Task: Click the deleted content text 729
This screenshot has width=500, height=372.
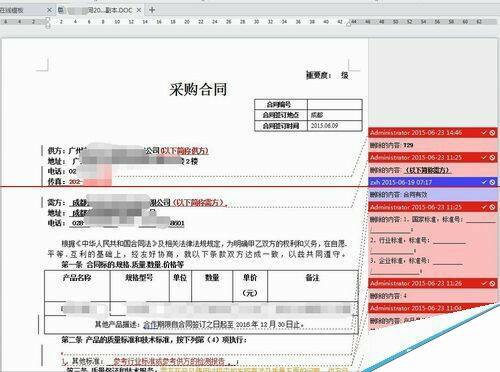Action: pyautogui.click(x=408, y=145)
